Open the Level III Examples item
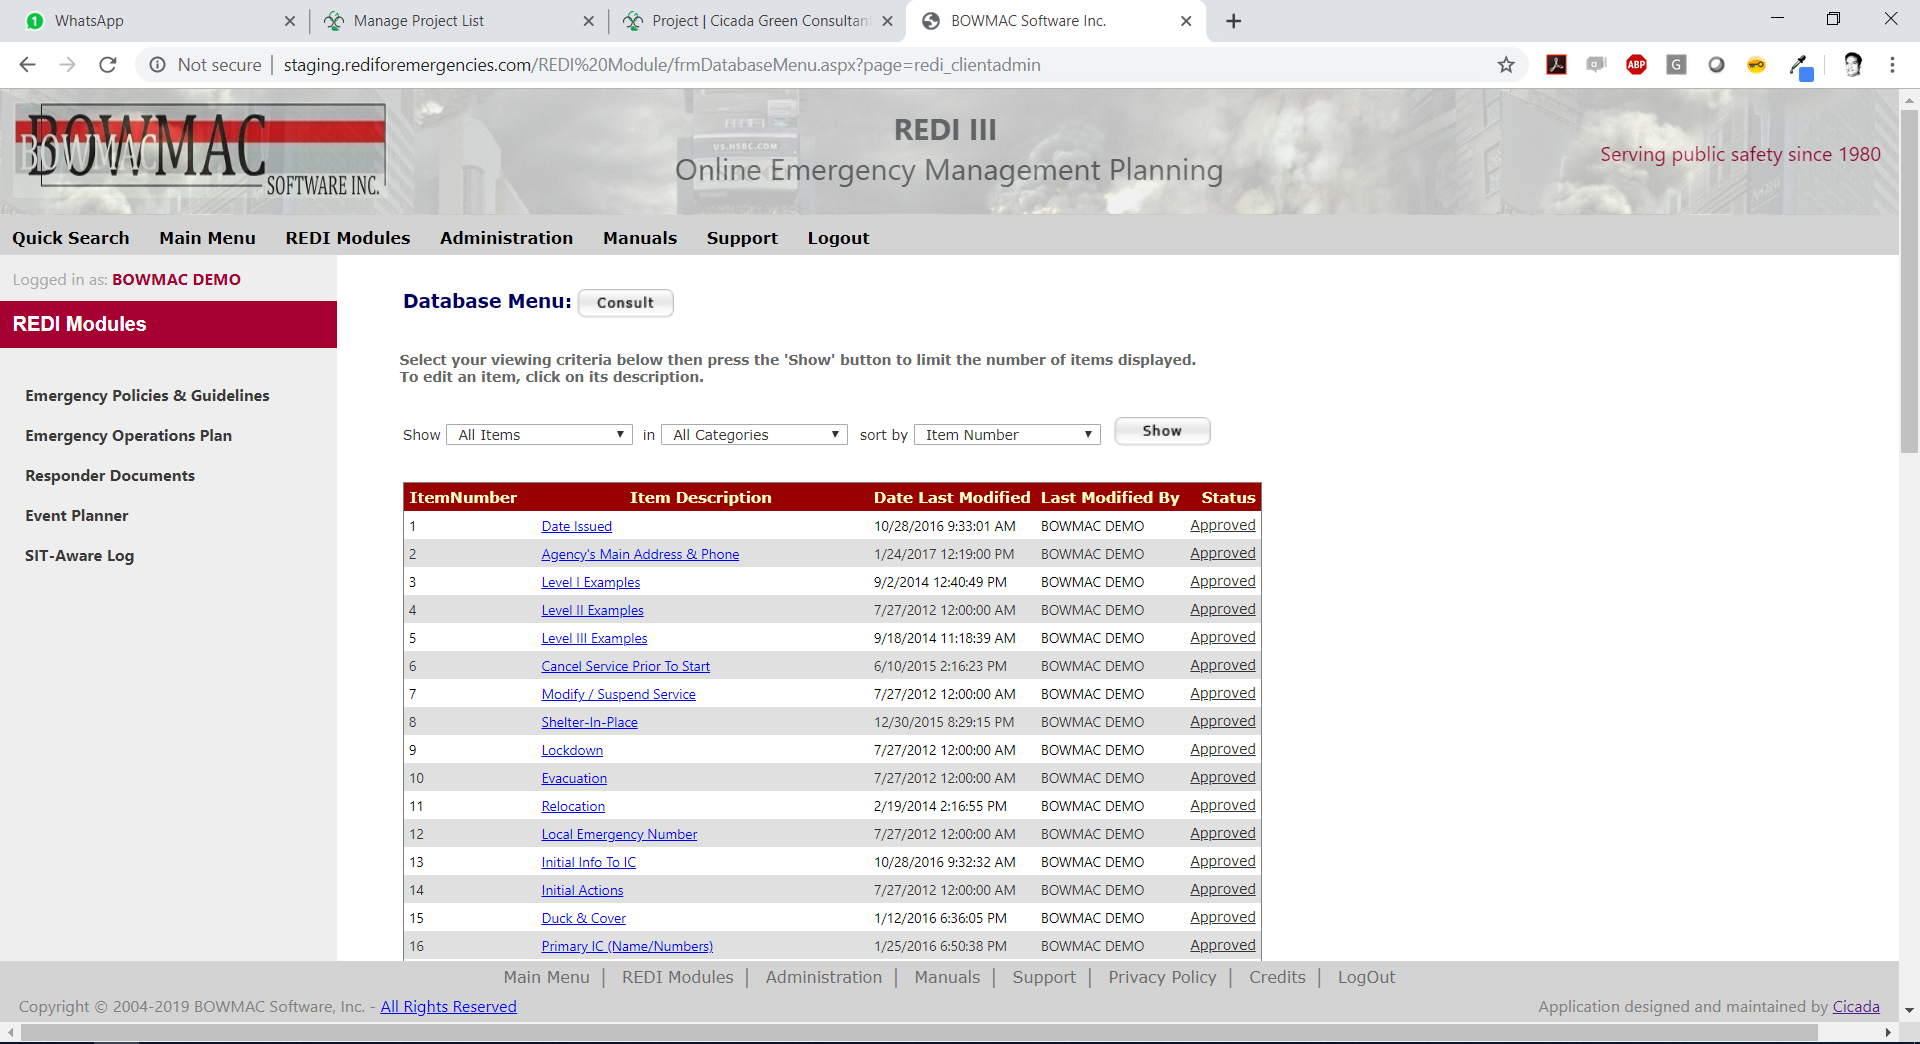This screenshot has width=1920, height=1044. tap(594, 638)
